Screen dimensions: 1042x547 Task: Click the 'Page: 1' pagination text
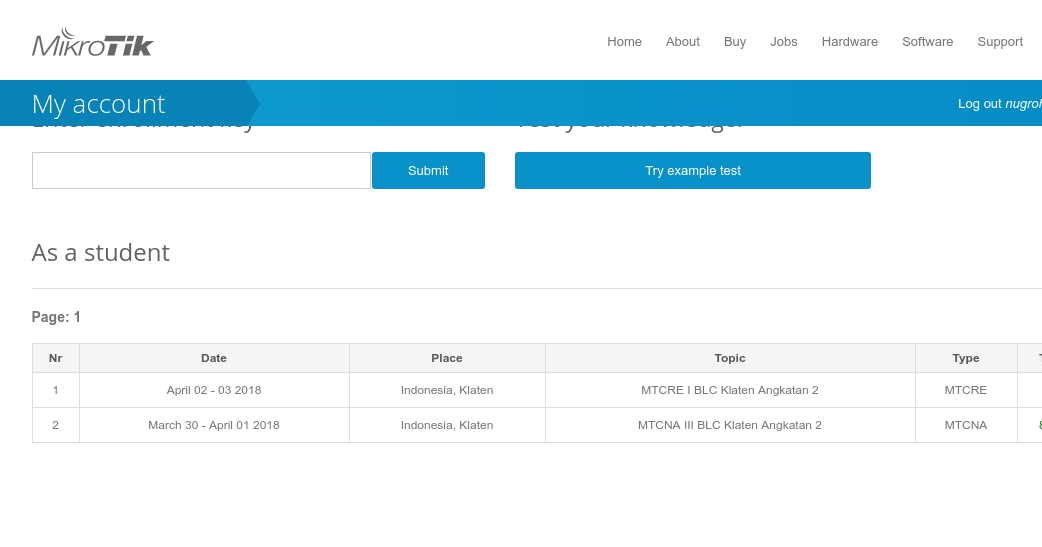56,317
